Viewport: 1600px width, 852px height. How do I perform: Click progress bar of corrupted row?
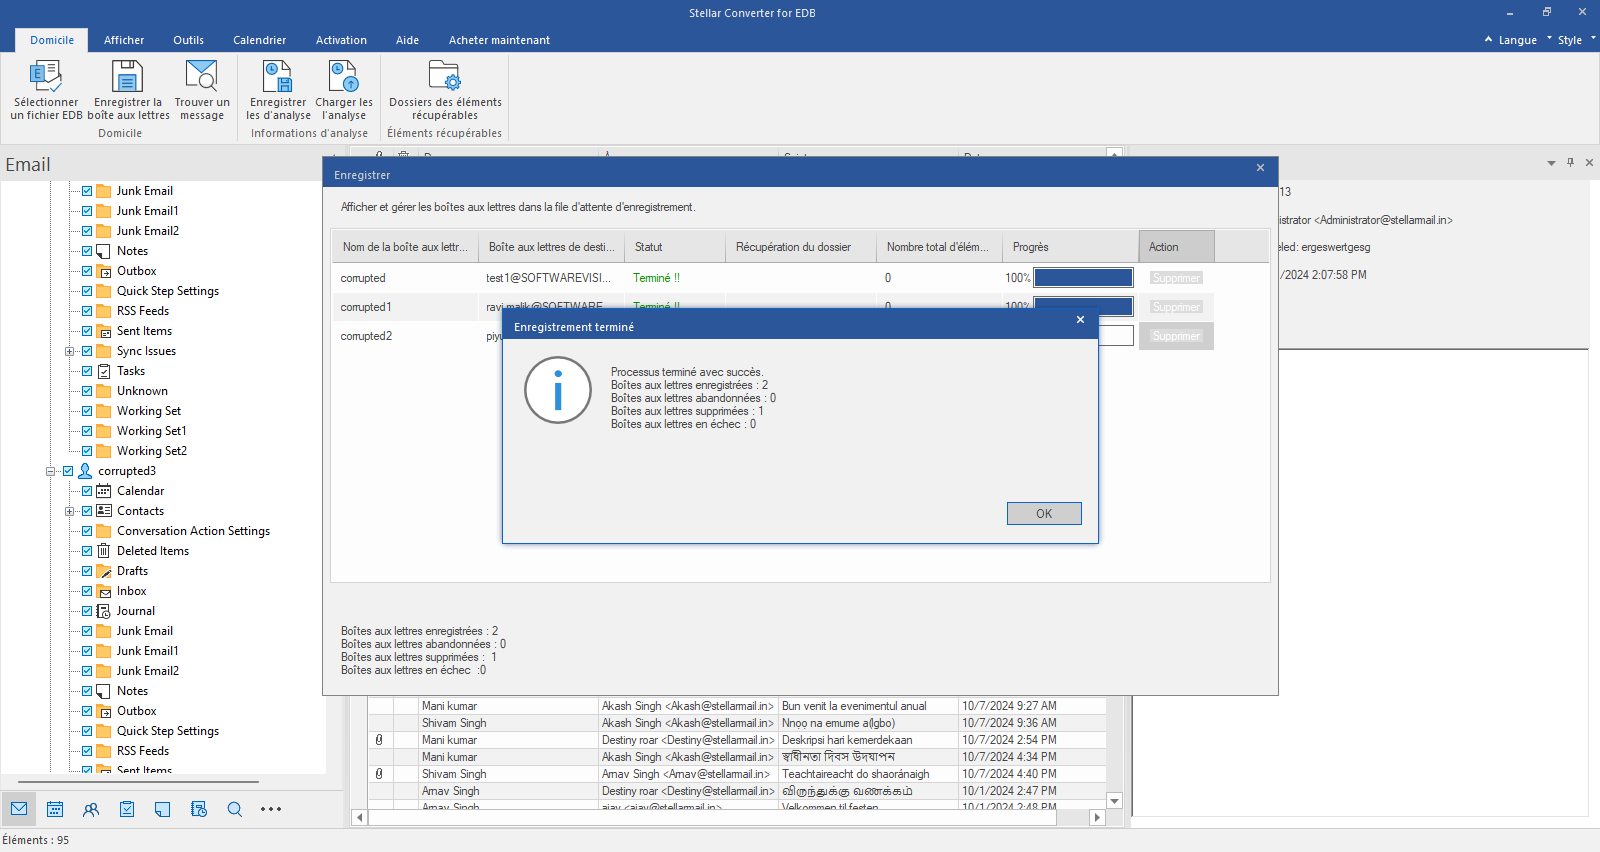pos(1083,278)
